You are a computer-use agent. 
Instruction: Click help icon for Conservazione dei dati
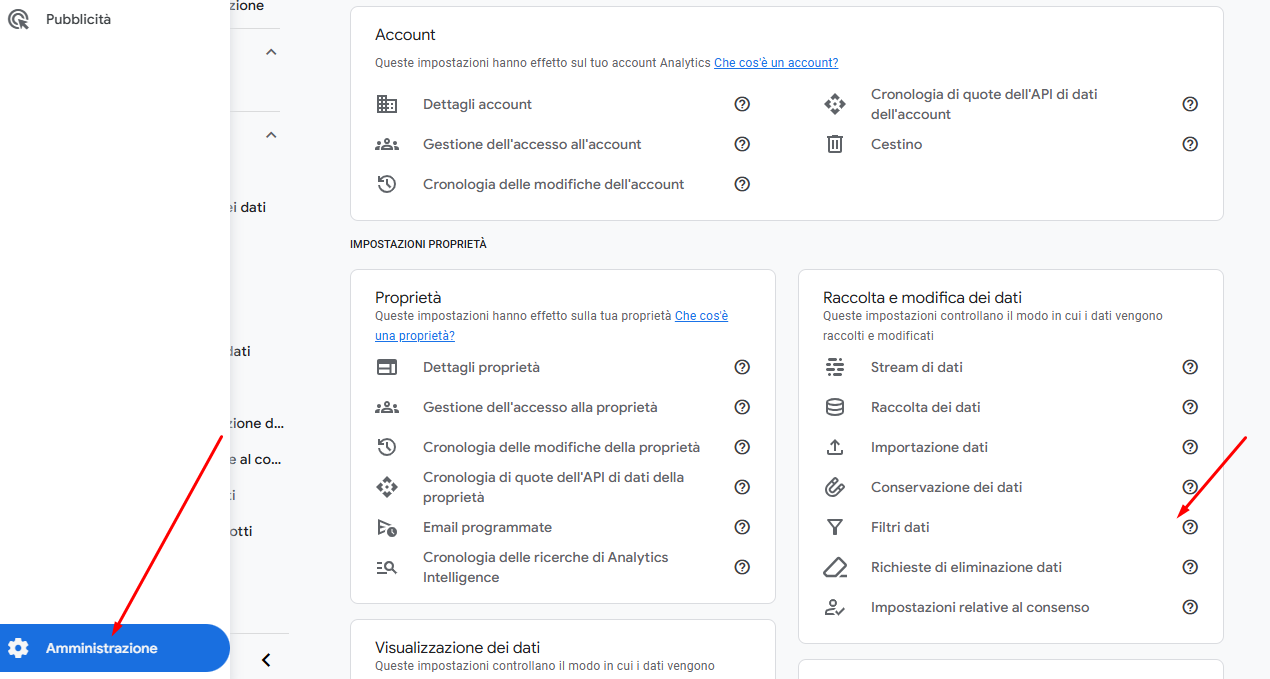pyautogui.click(x=1190, y=487)
